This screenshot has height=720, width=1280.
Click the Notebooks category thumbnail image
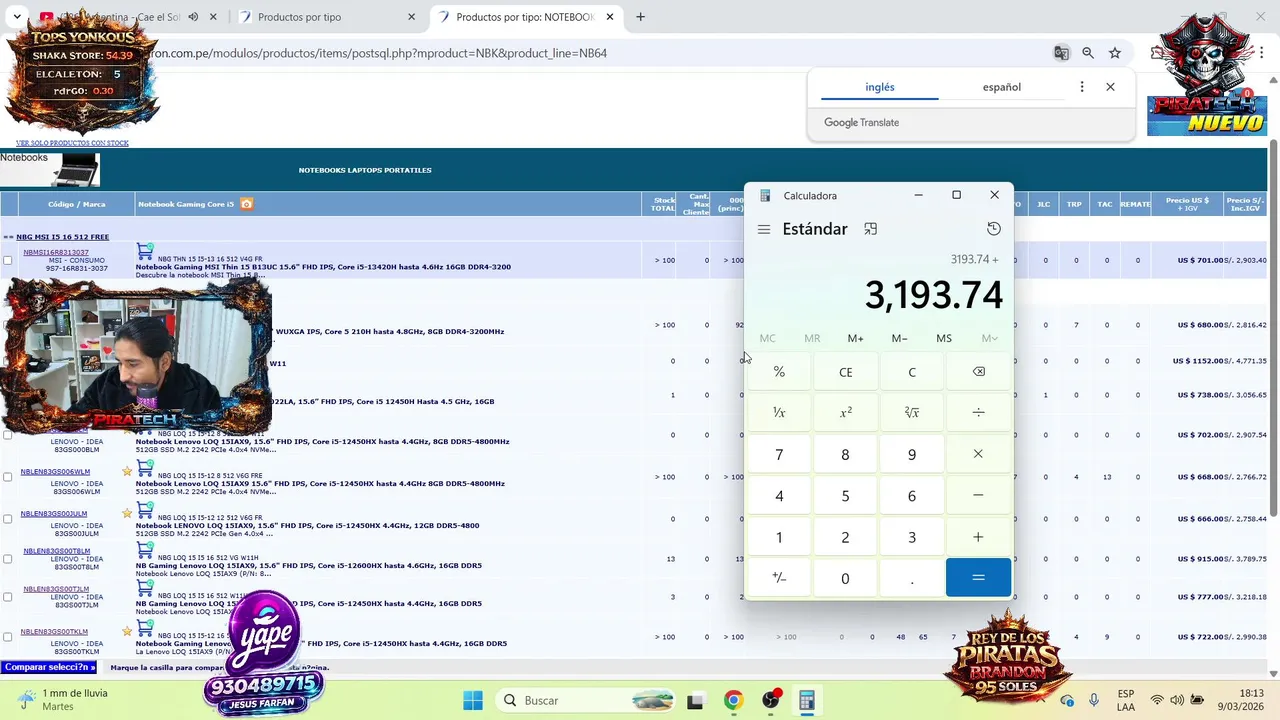tap(50, 169)
